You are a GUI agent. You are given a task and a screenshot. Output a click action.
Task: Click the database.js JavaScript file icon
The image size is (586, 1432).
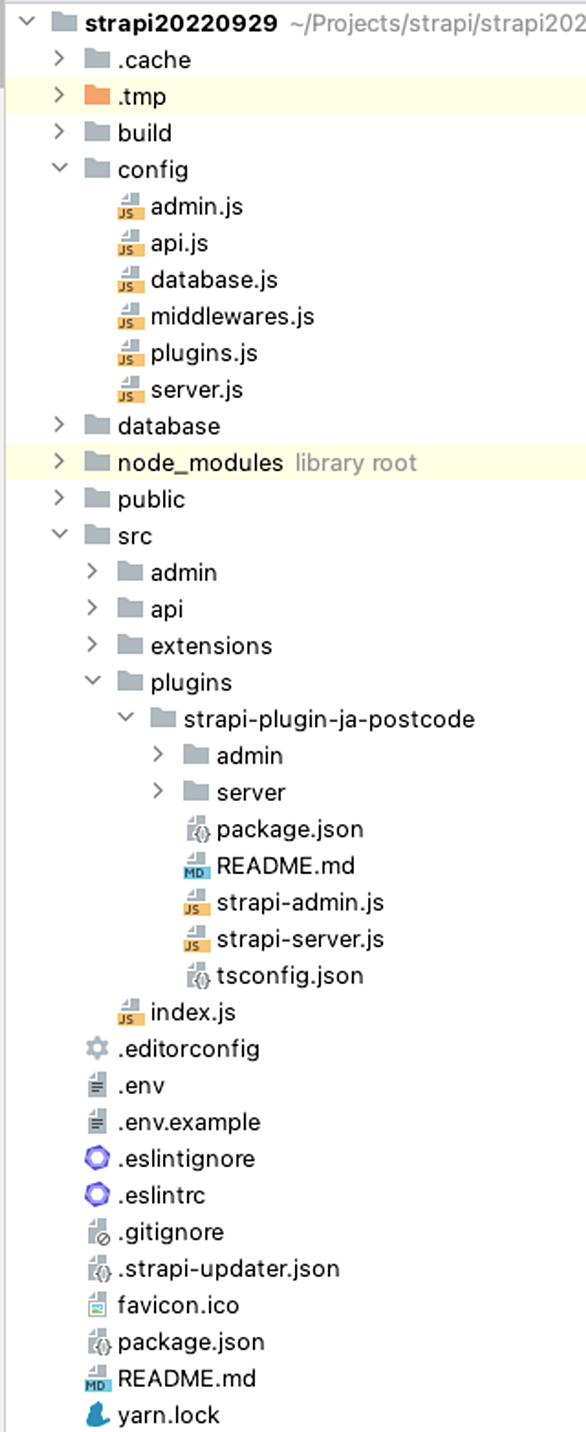130,280
